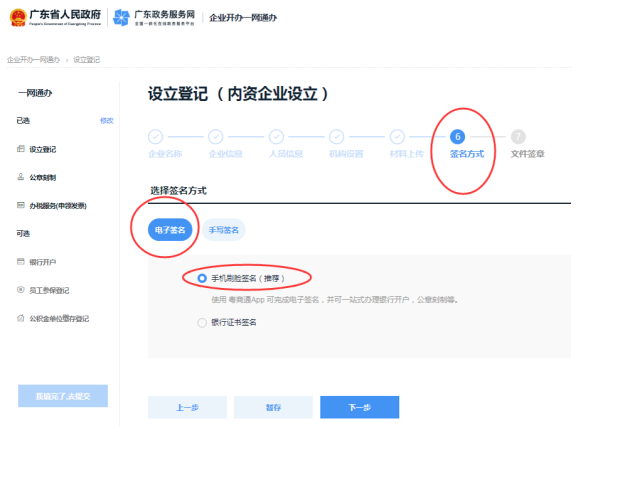Viewport: 640px width, 480px height.
Task: Click the 可选 sidebar section label
Action: click(x=23, y=233)
